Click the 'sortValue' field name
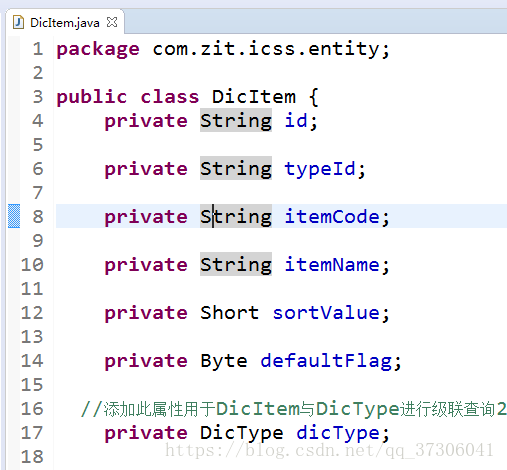Screen dimensions: 507x470 pos(326,313)
